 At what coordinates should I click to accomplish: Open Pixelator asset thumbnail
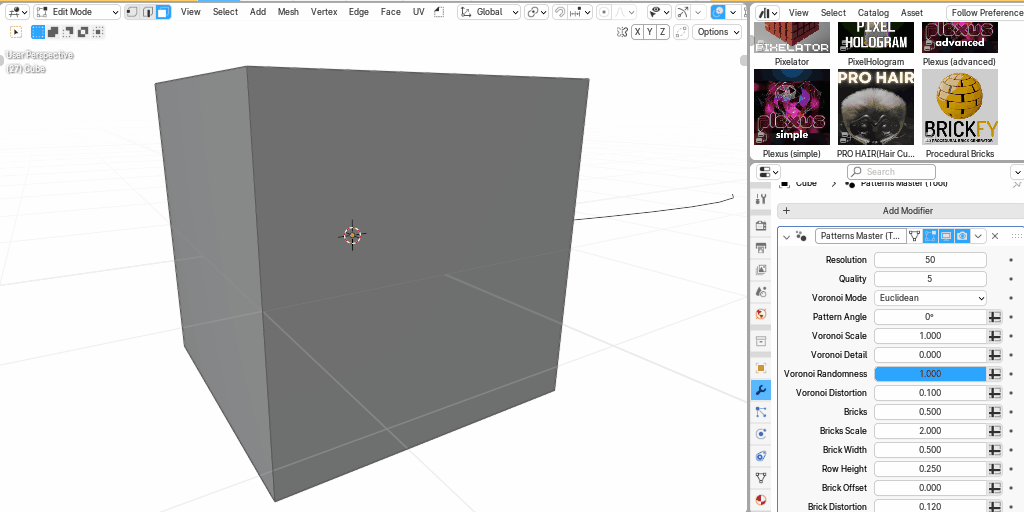click(x=792, y=37)
